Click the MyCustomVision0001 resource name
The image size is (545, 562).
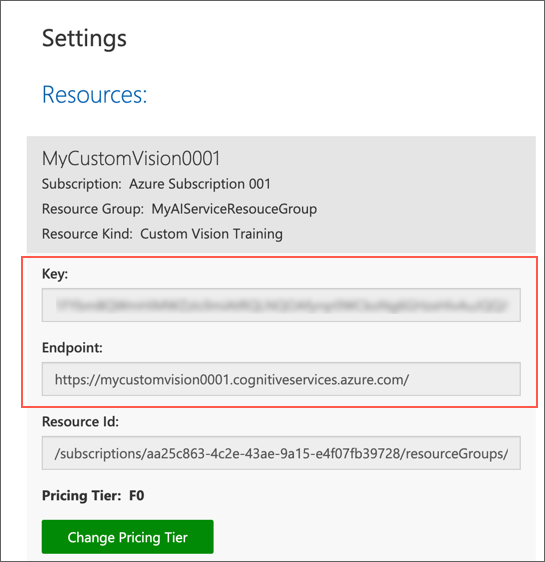click(x=131, y=158)
